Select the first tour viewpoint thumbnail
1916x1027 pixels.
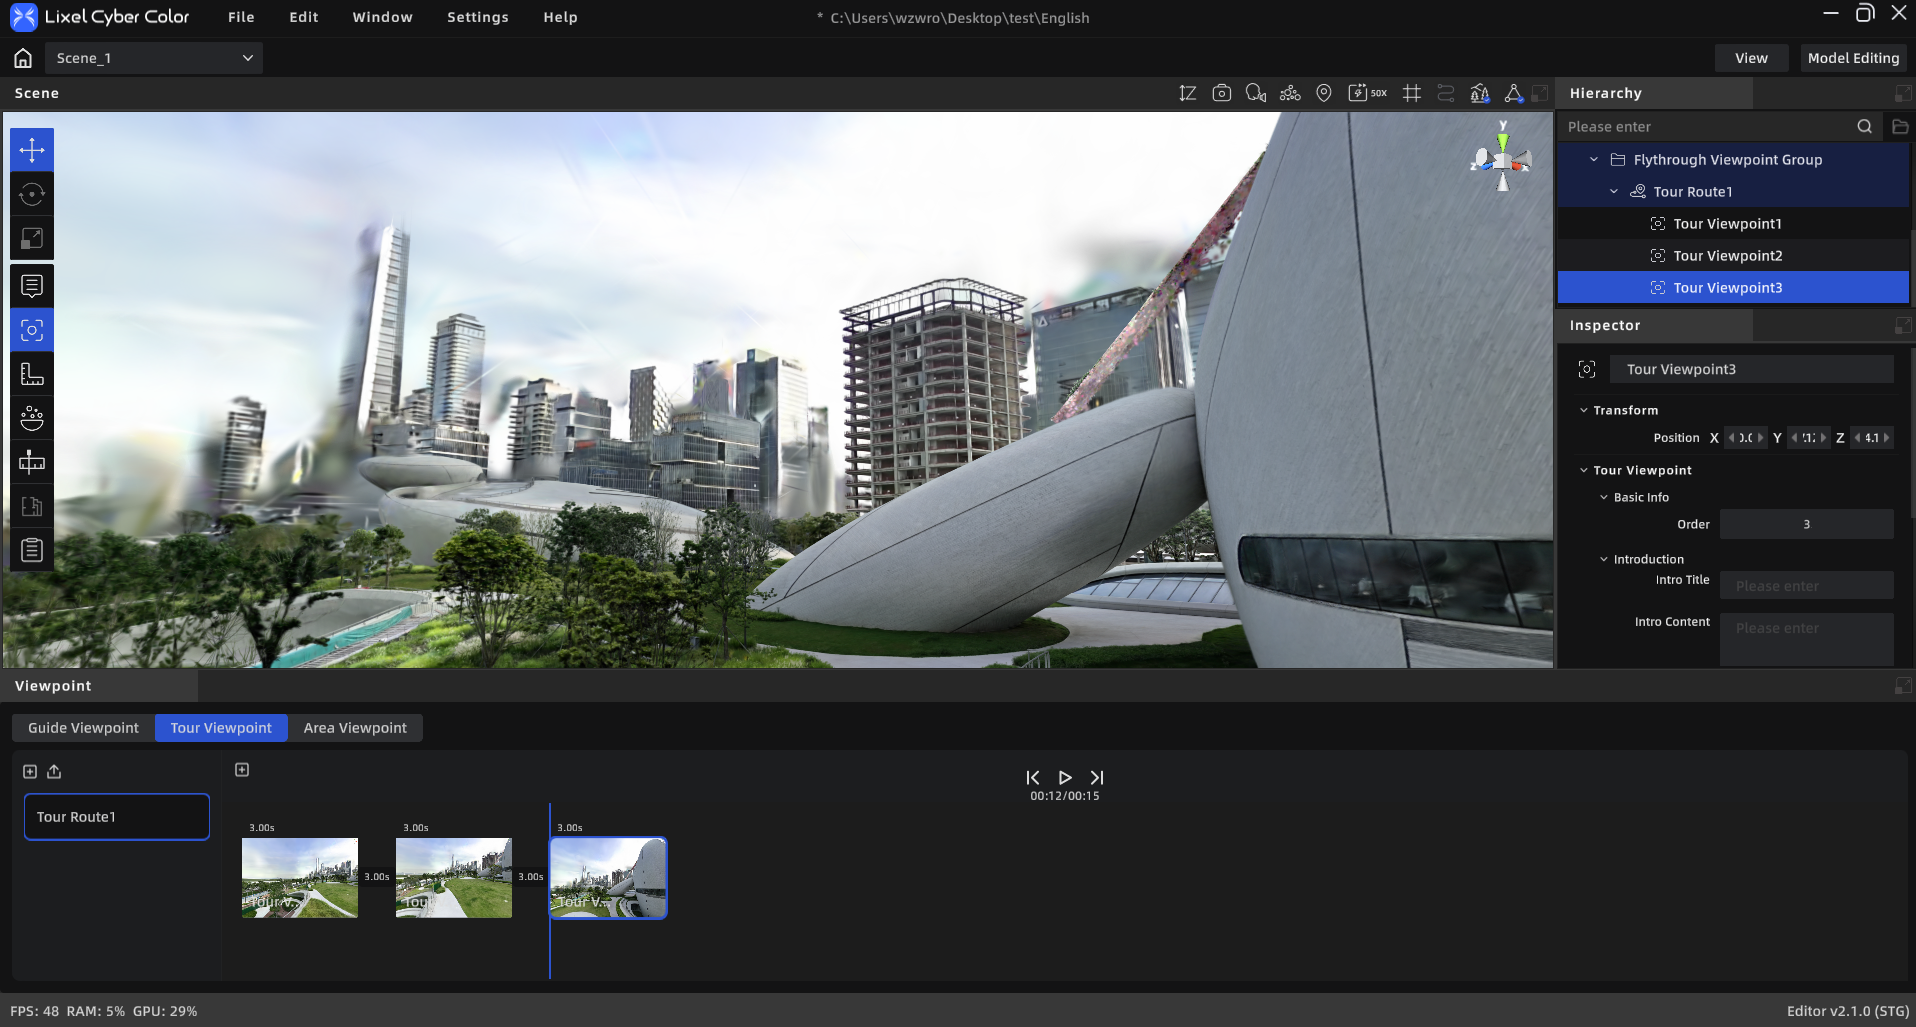pyautogui.click(x=300, y=878)
